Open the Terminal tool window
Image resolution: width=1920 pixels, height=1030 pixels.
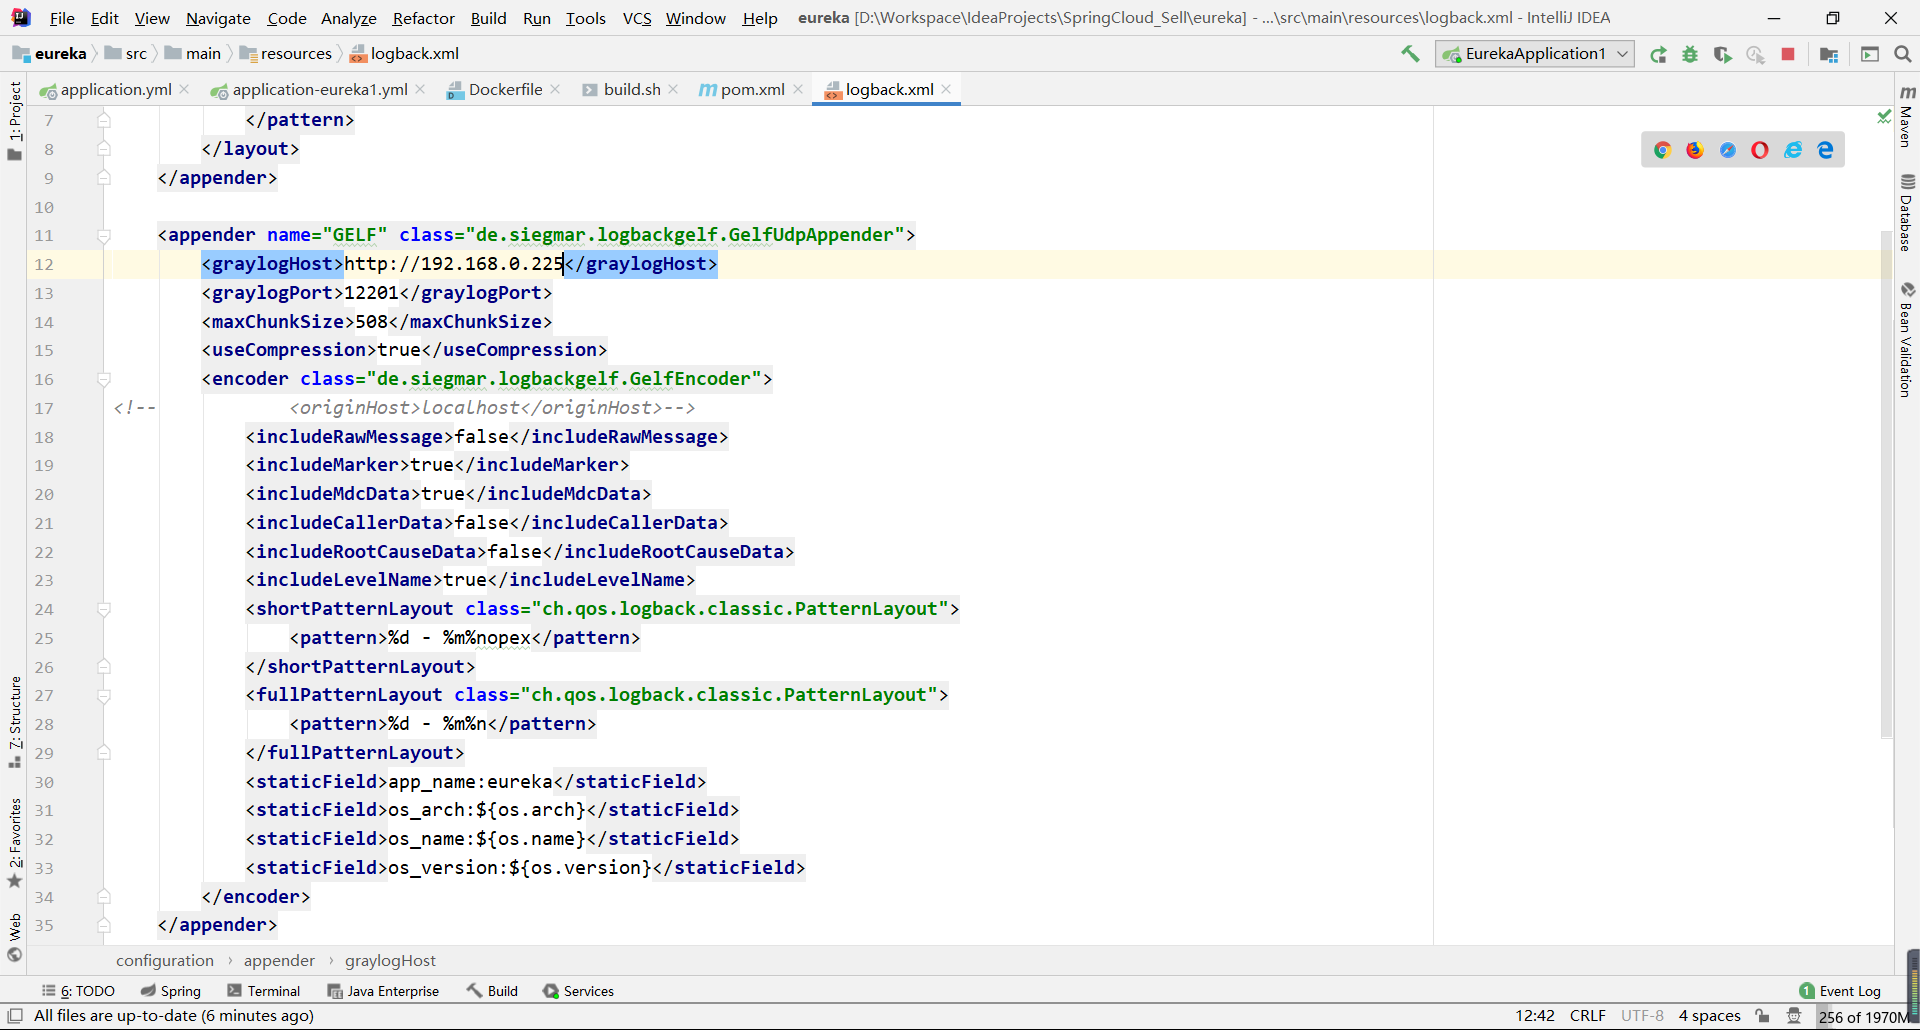pyautogui.click(x=263, y=991)
